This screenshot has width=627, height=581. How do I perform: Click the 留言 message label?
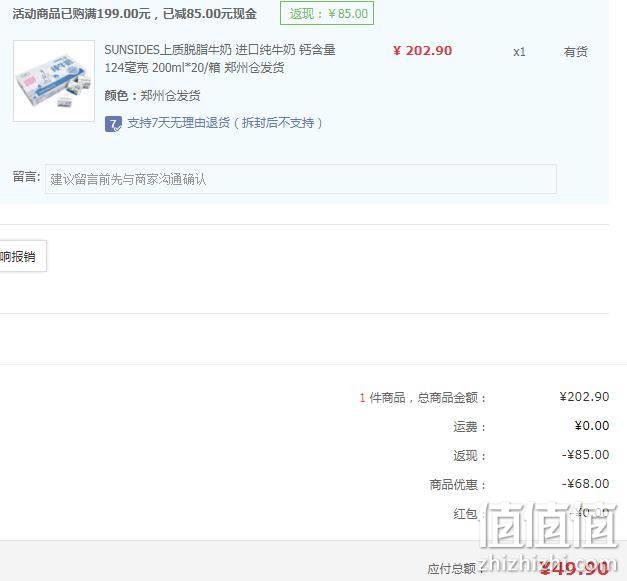click(26, 176)
